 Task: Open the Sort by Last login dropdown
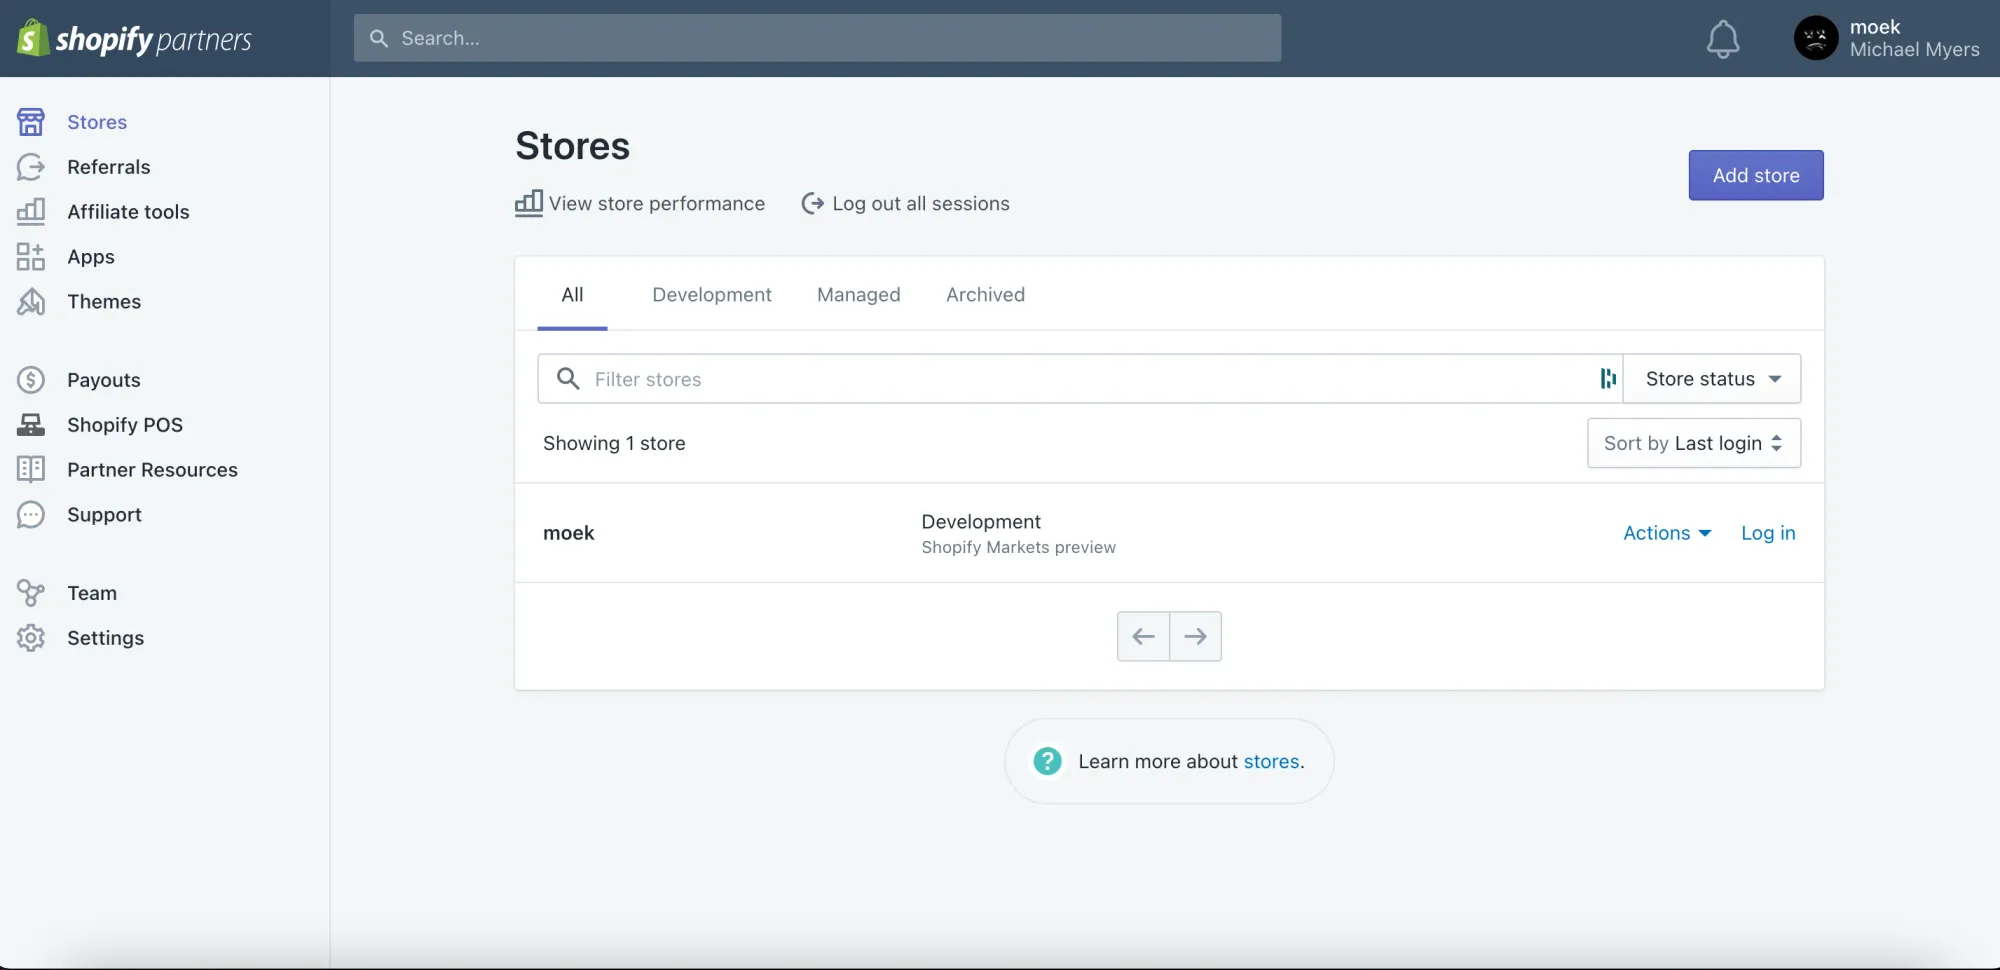(1694, 443)
